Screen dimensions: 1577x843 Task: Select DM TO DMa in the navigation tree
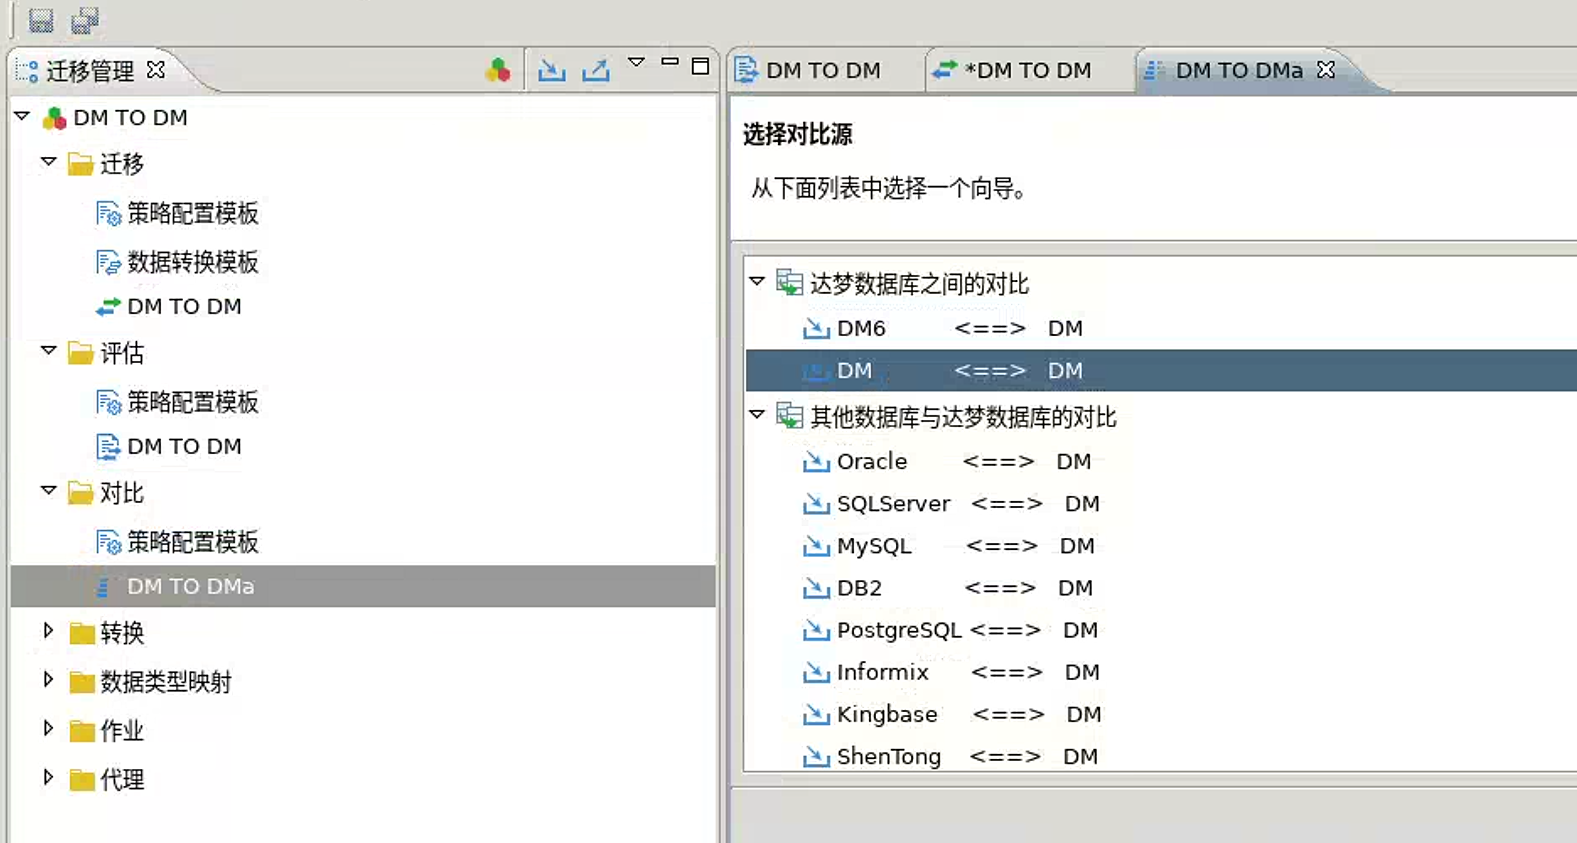(363, 586)
